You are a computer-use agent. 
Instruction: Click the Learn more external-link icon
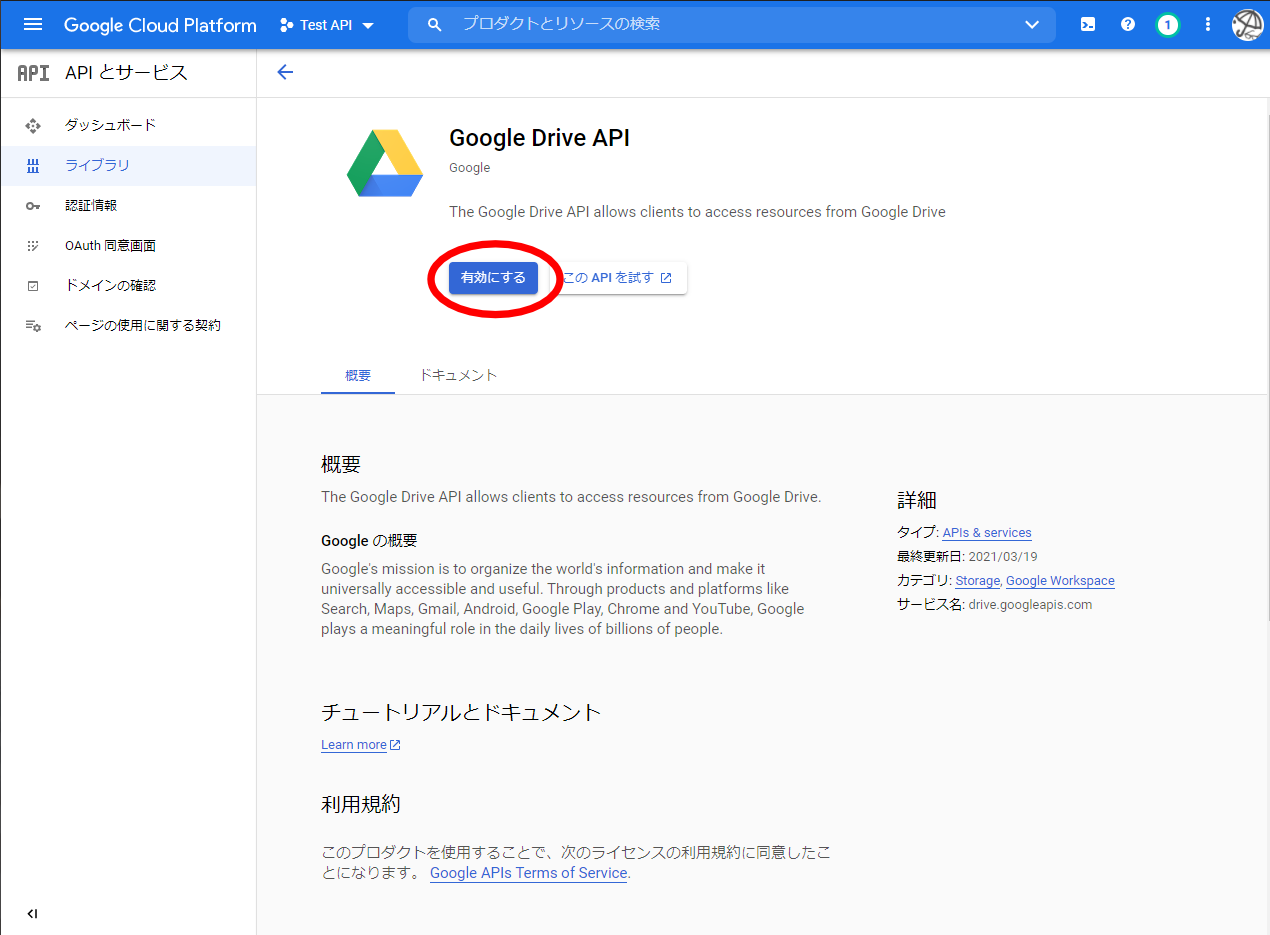(395, 745)
